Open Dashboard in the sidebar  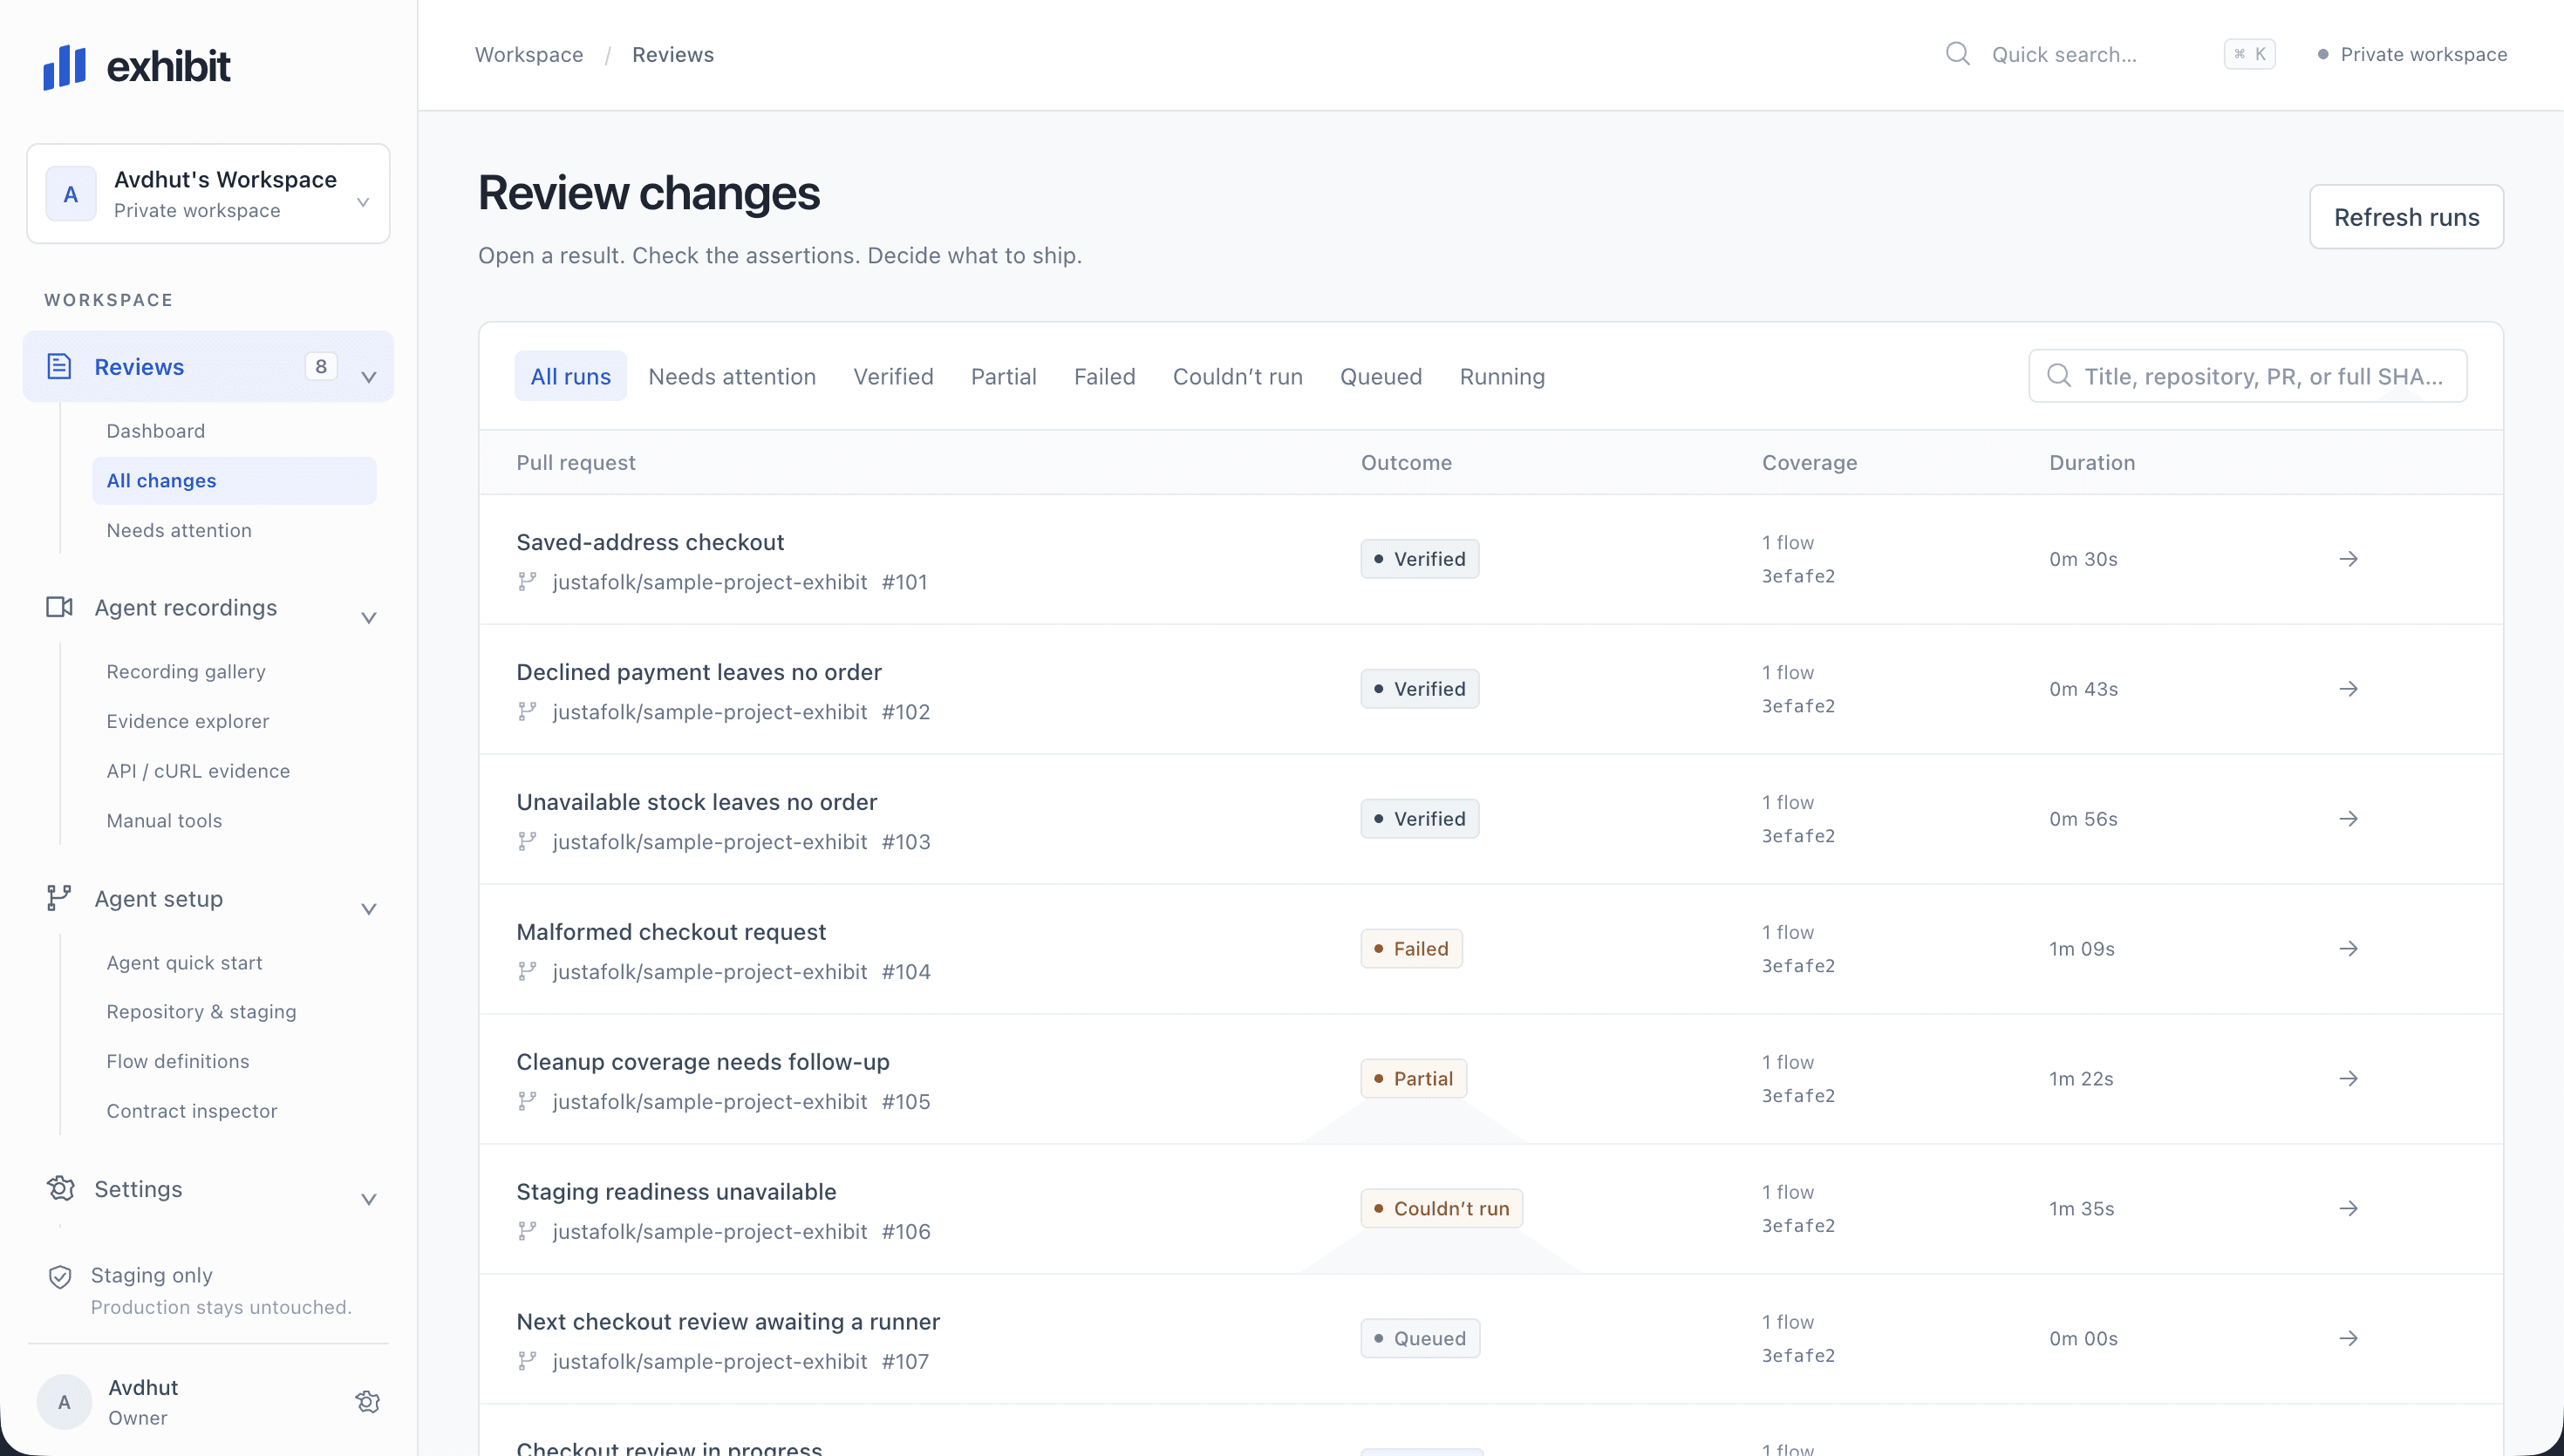pos(155,431)
